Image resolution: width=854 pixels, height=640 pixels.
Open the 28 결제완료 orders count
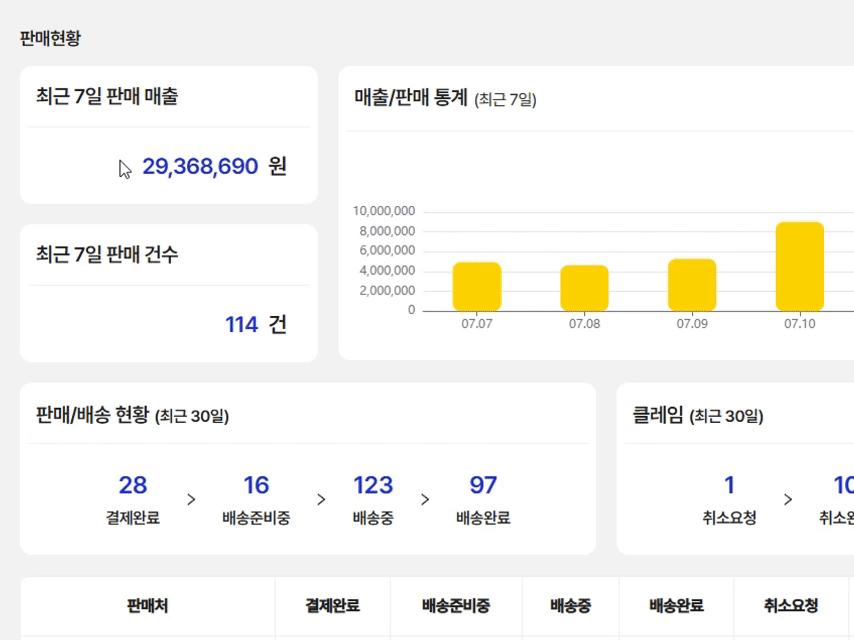pos(133,485)
